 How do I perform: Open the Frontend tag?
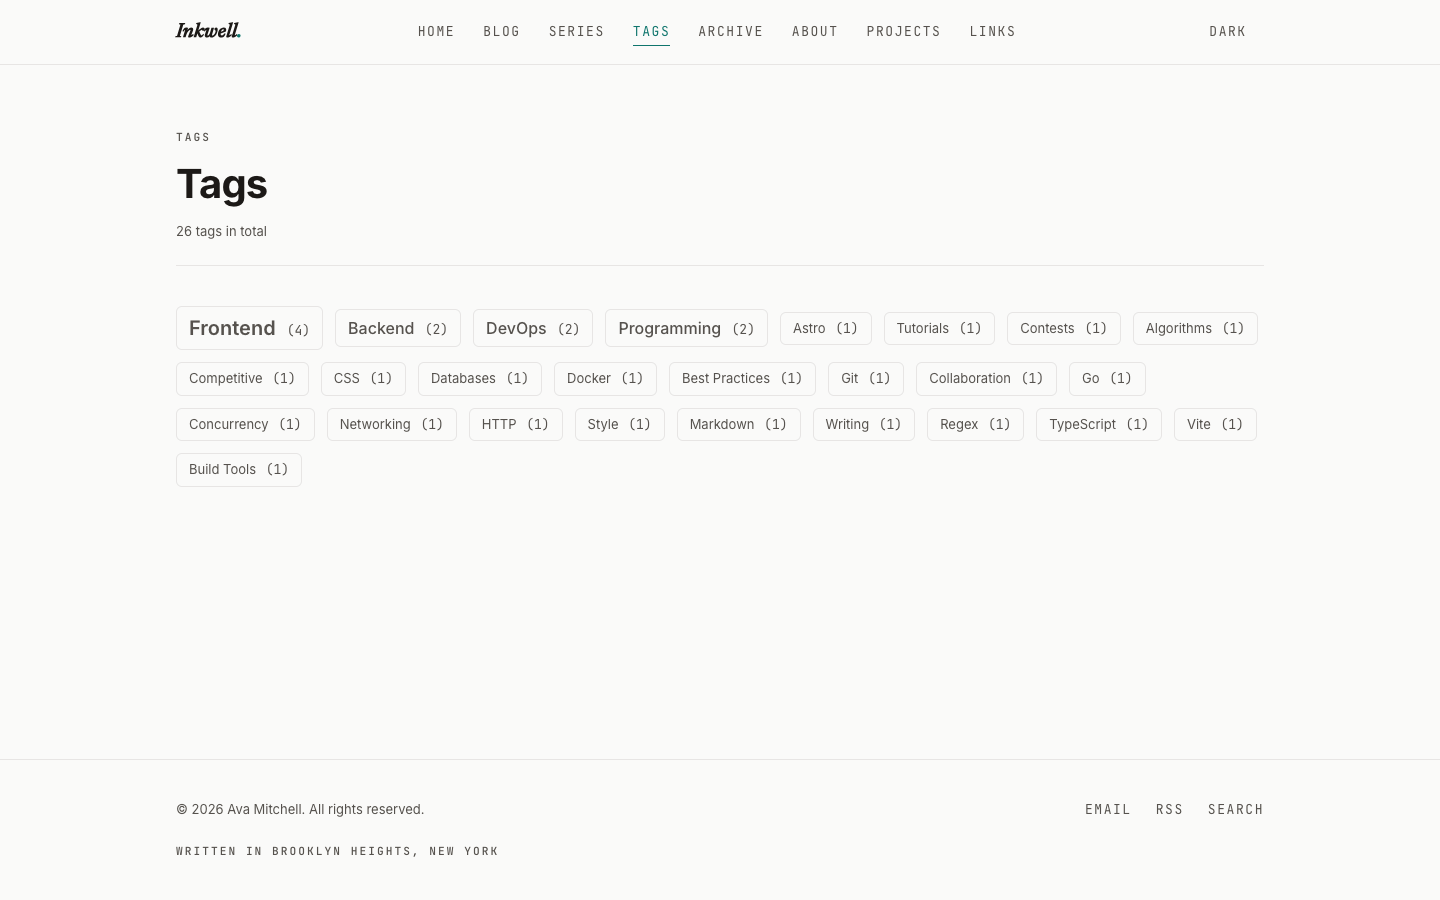click(249, 328)
